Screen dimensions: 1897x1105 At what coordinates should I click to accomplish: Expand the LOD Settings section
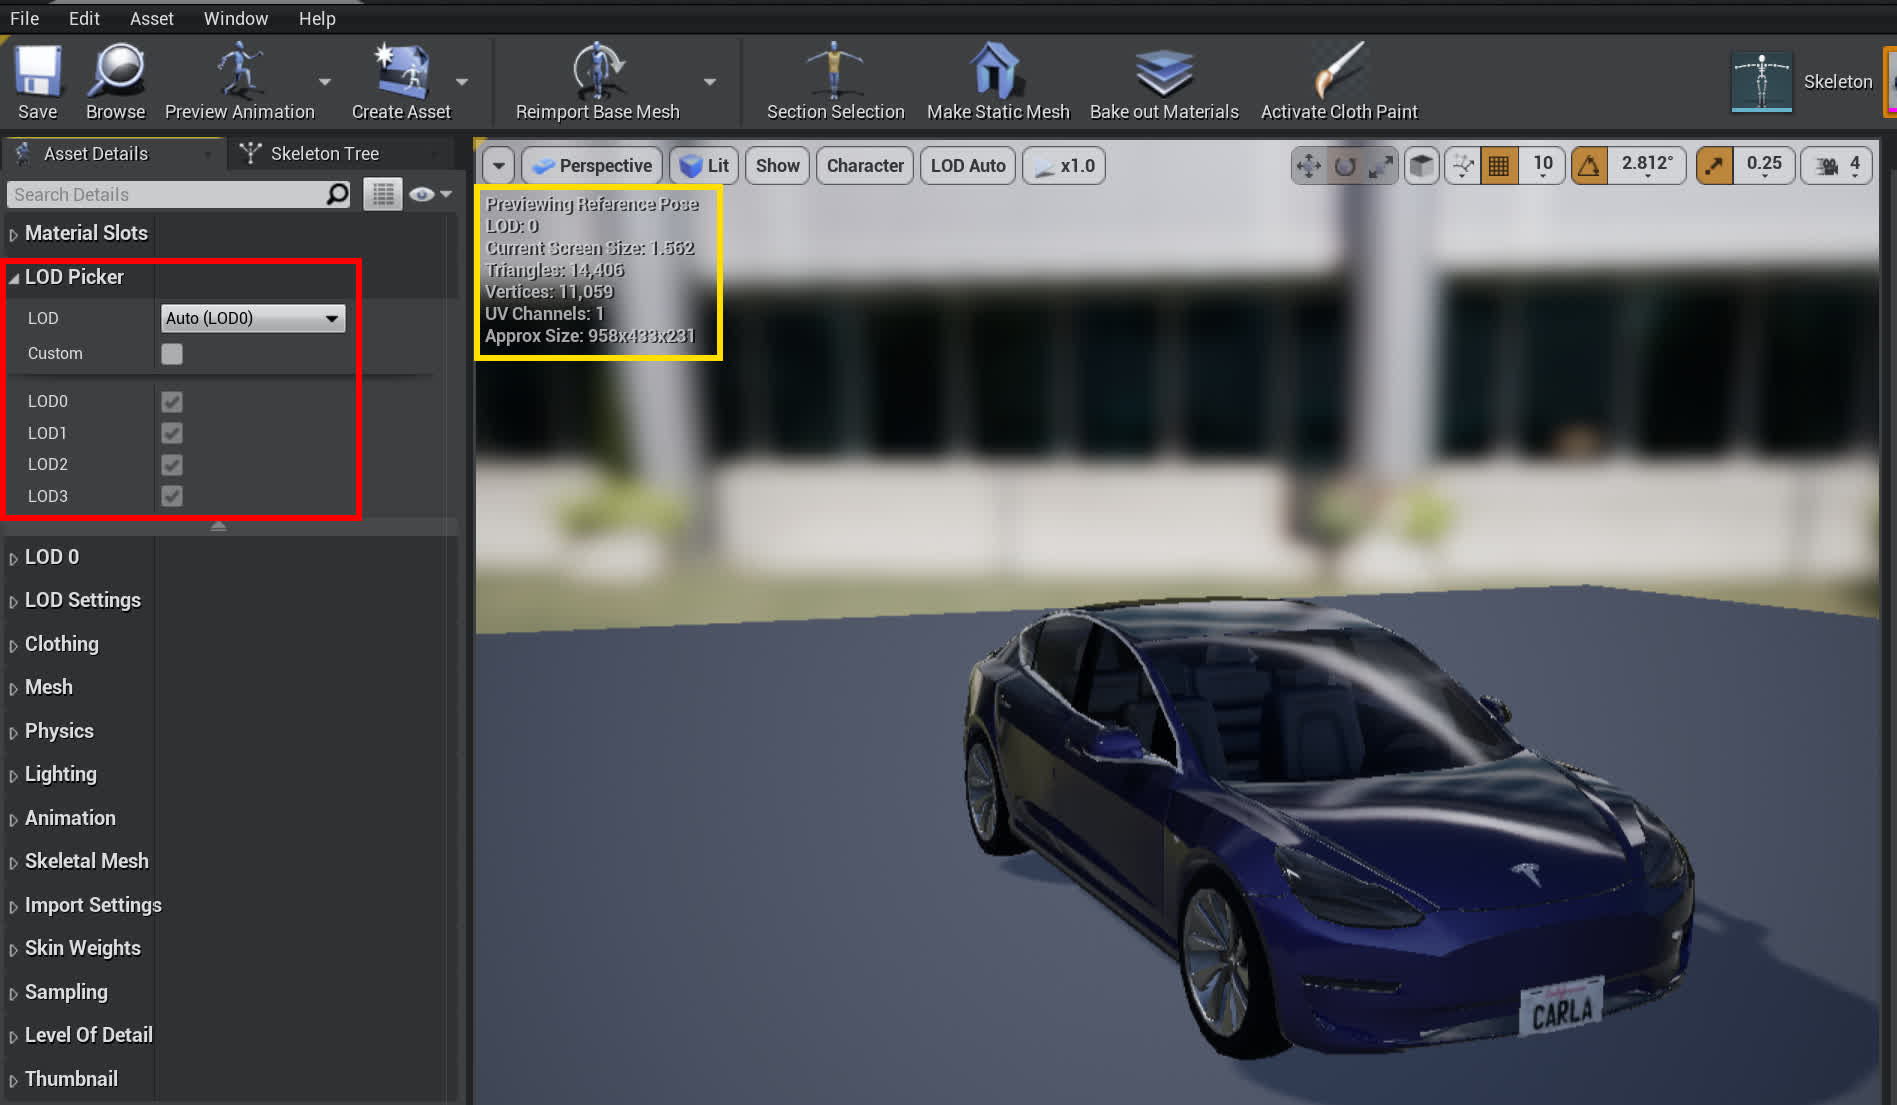click(82, 600)
